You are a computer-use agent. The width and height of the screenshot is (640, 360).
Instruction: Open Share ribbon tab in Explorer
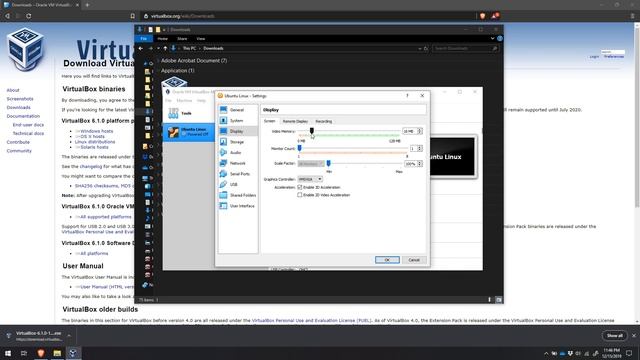point(182,38)
